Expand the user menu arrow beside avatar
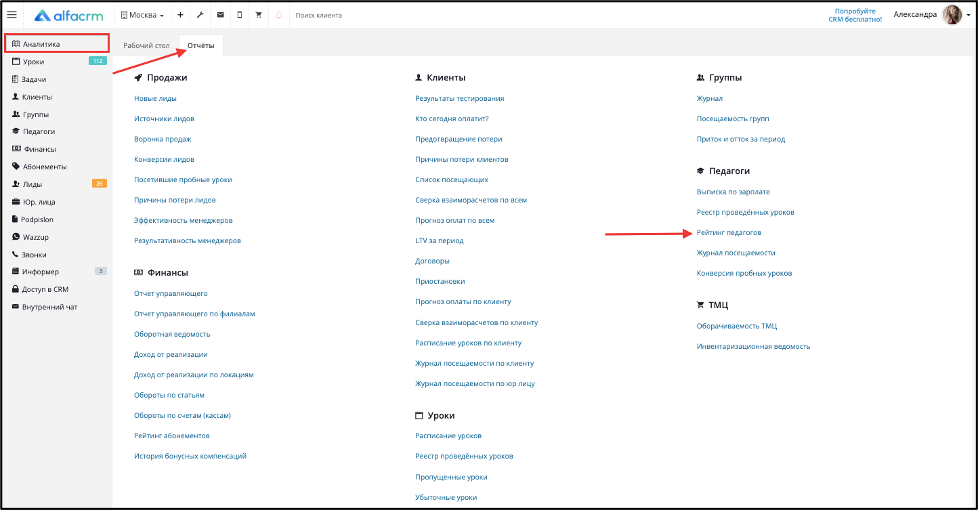This screenshot has height=510, width=979. coord(968,15)
